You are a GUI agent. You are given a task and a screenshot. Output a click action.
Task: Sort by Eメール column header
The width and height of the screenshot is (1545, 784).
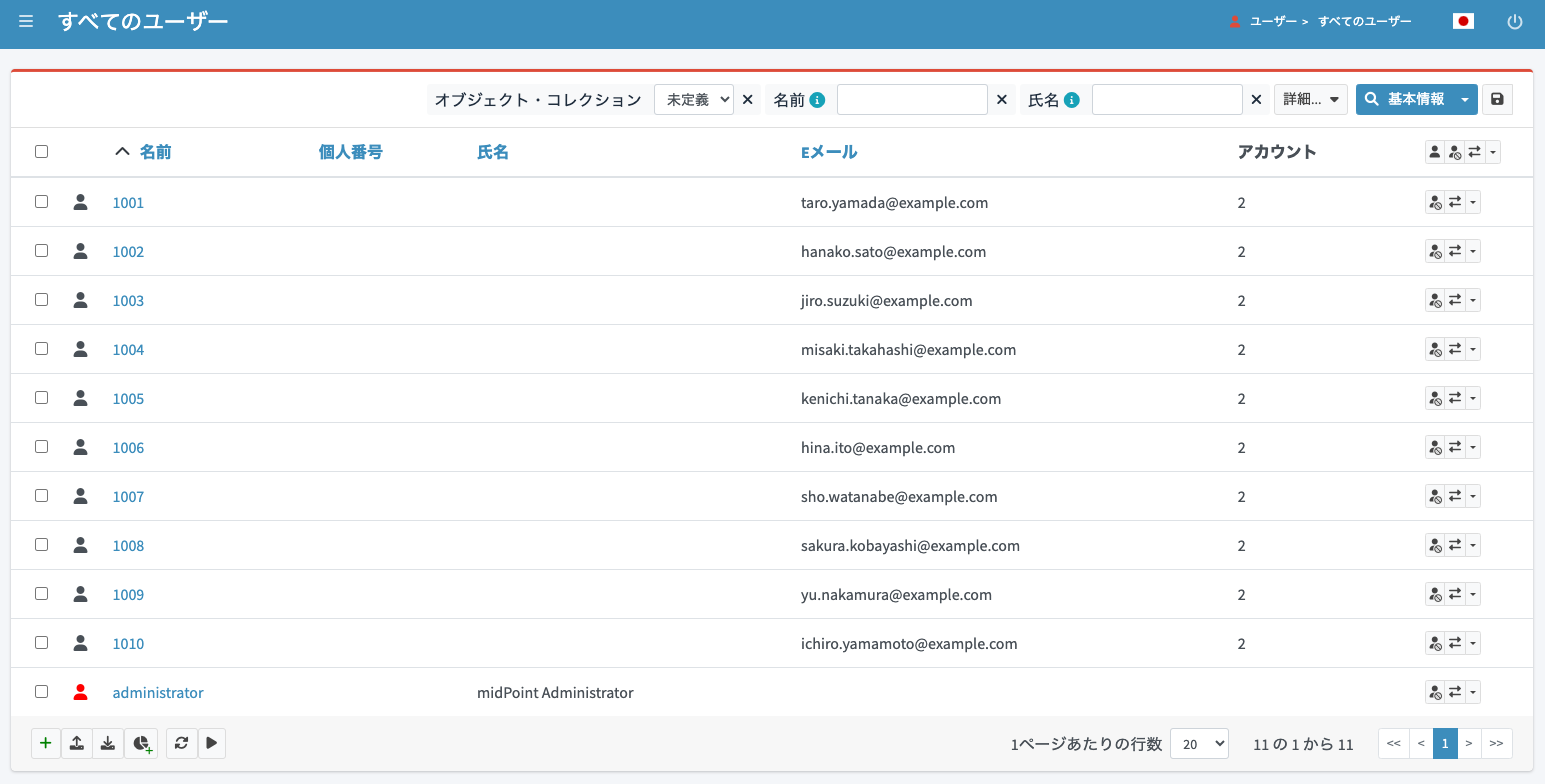pos(829,152)
